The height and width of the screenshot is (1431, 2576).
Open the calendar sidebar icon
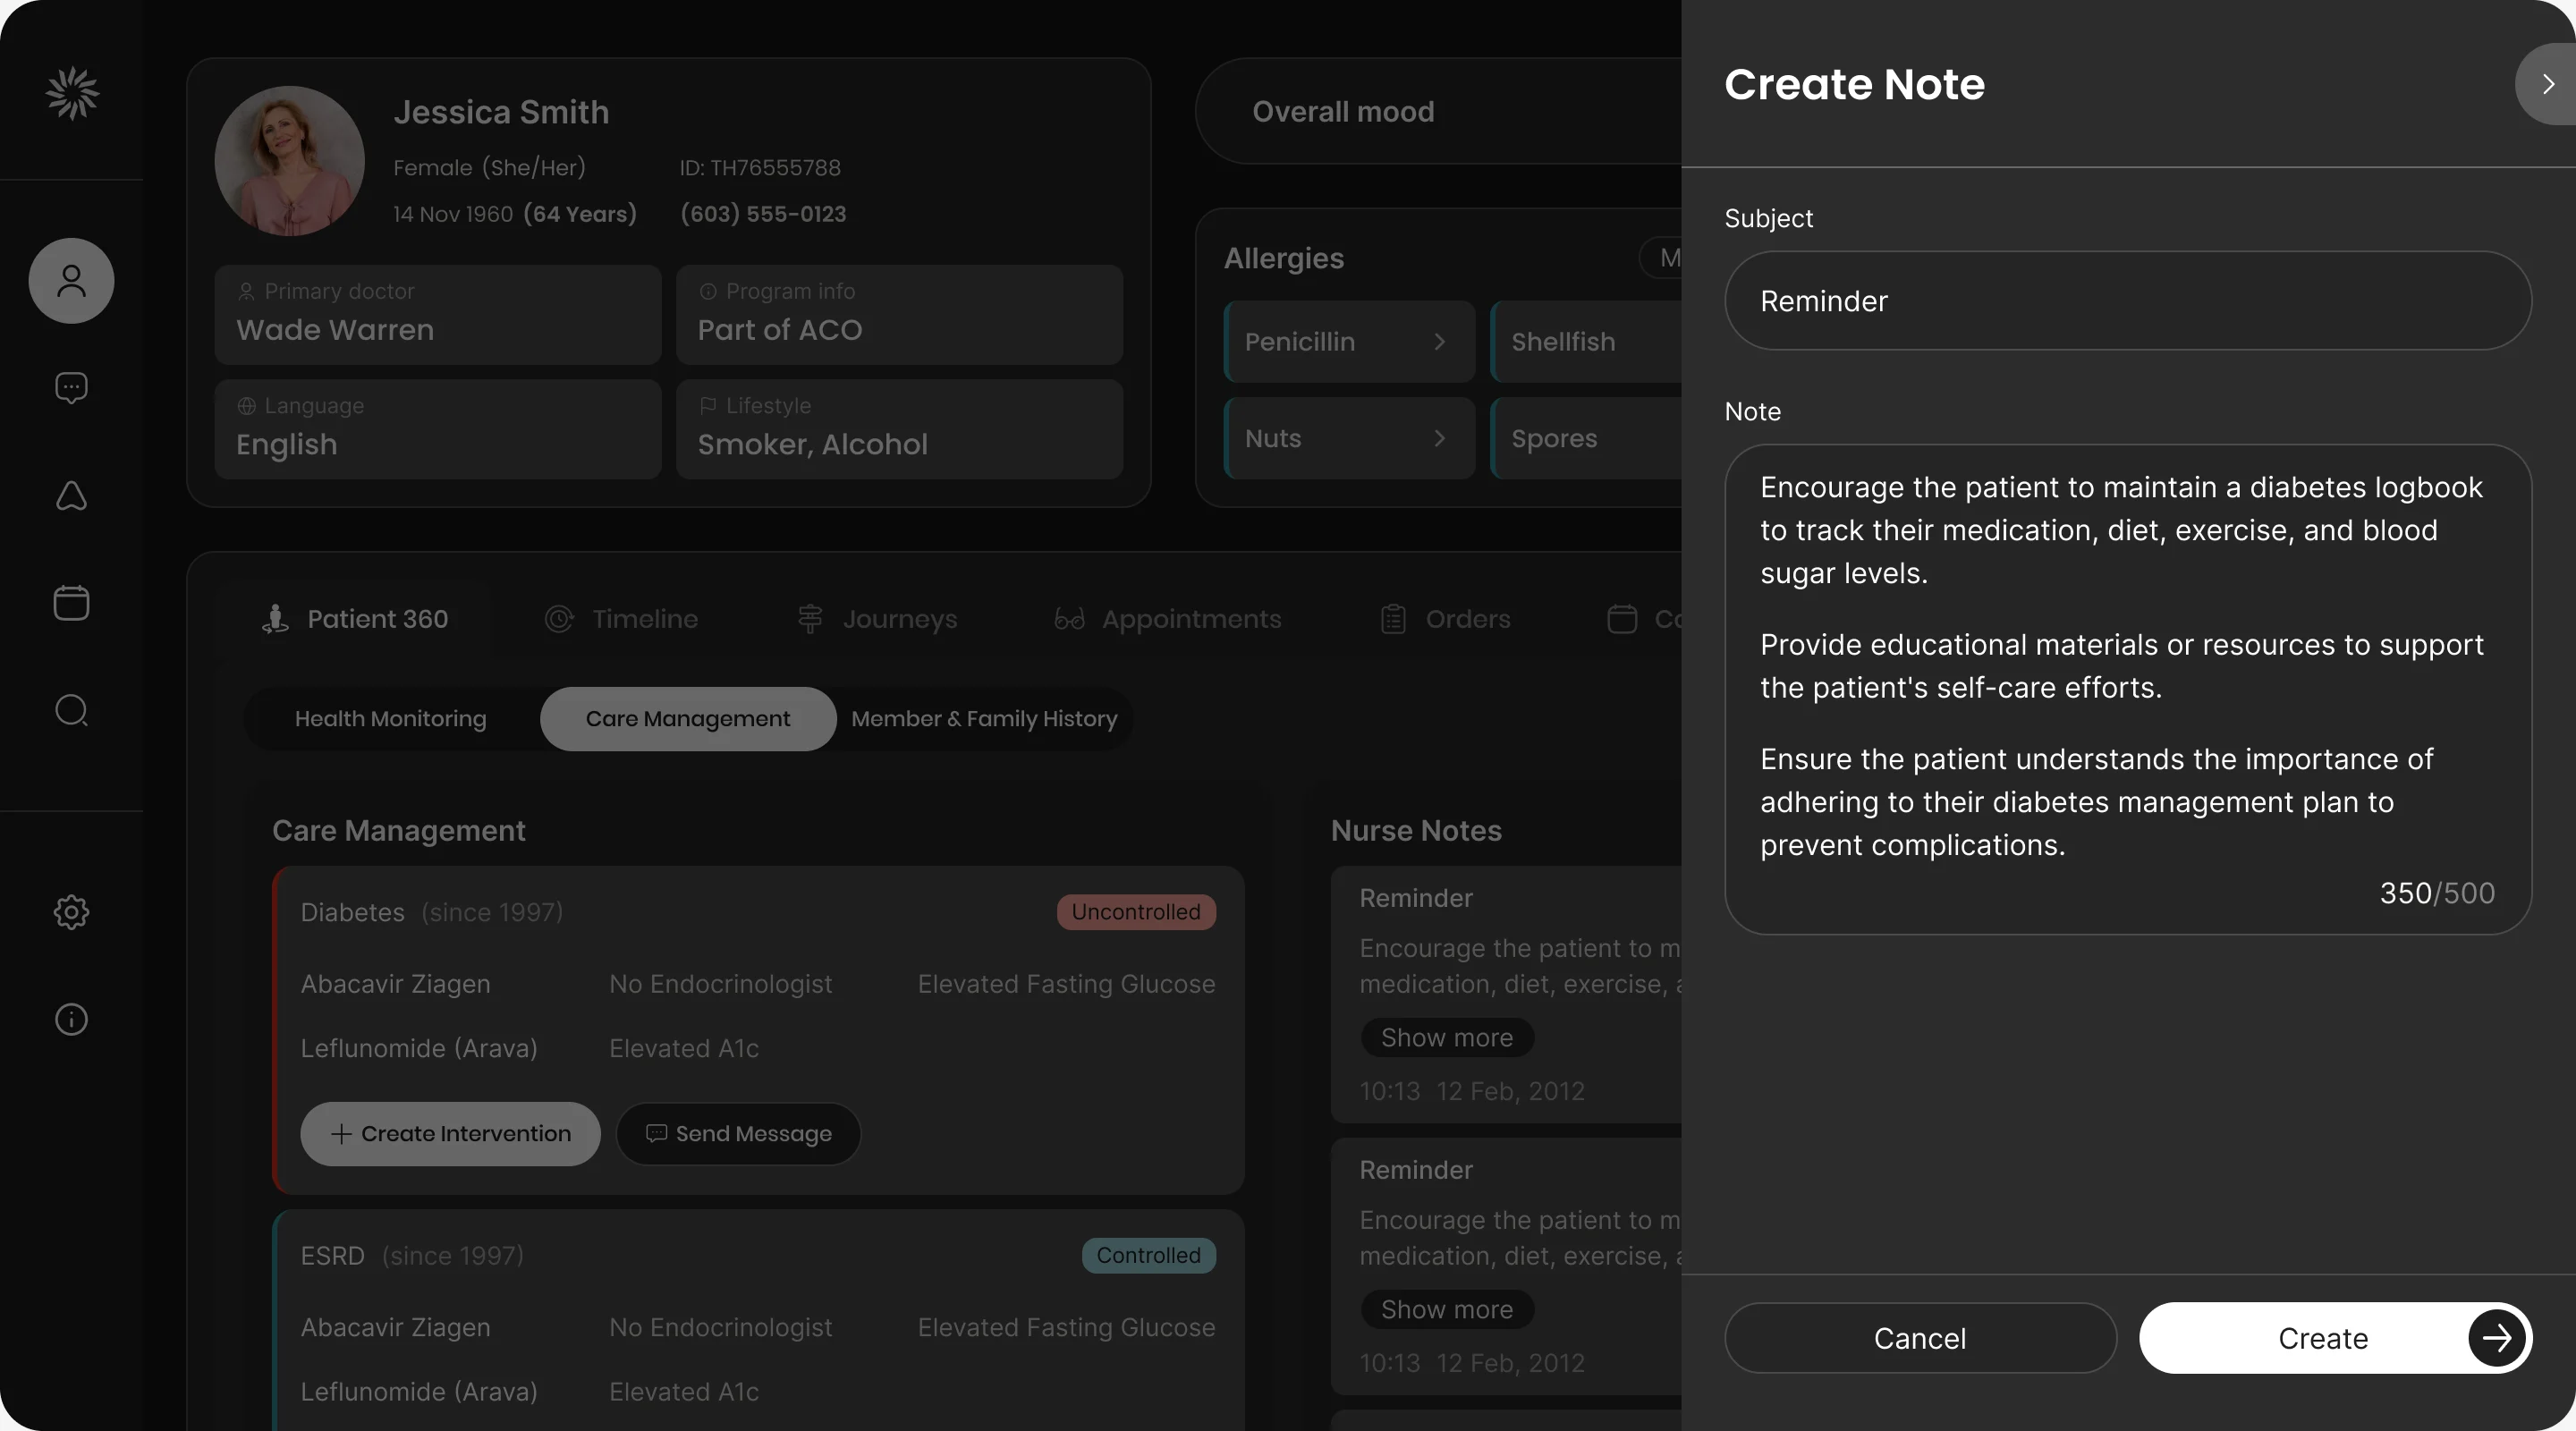71,603
